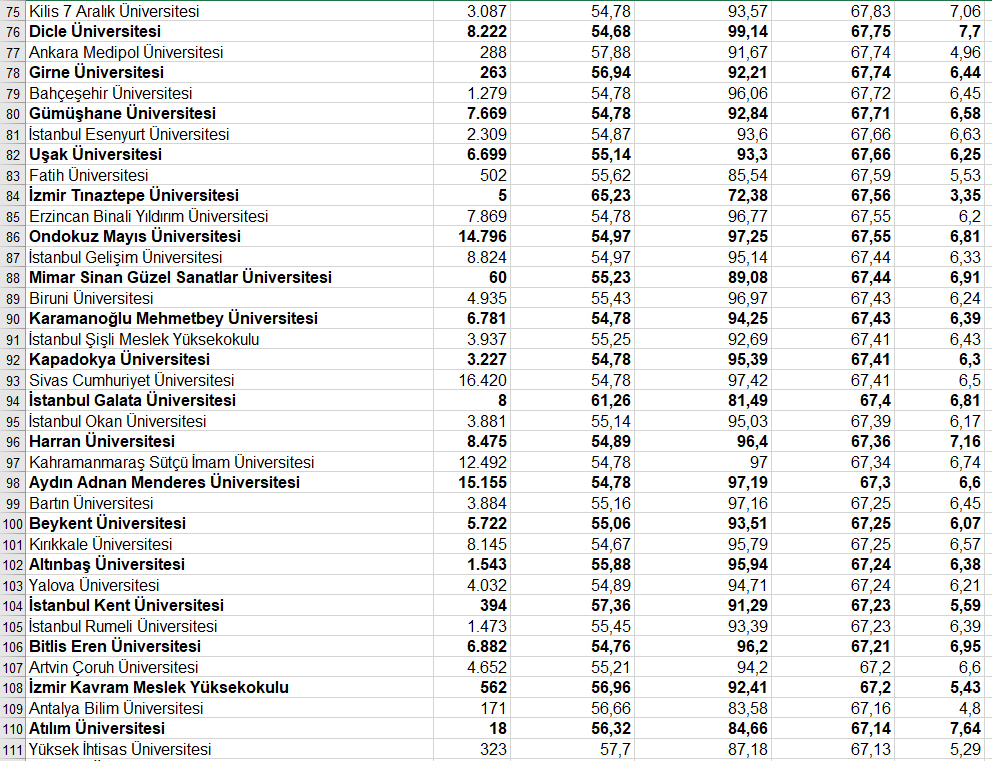
Task: Click 'İstanbul Şişli Meslek Yüksekokulu' cell
Action: pos(229,339)
